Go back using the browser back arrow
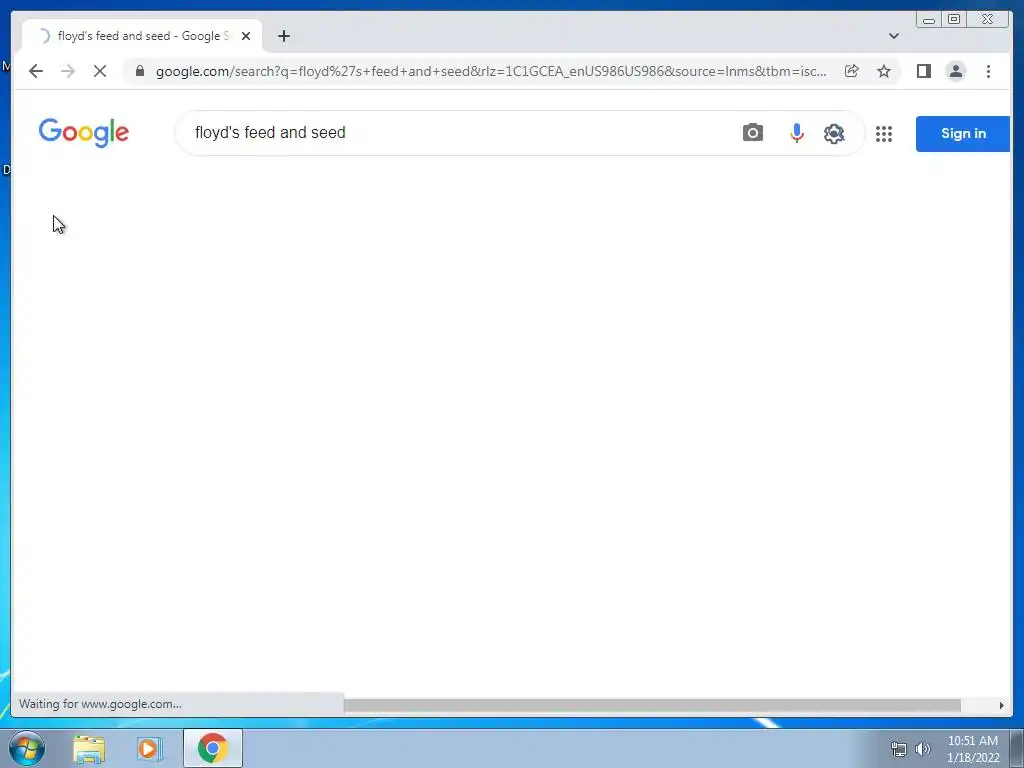Viewport: 1024px width, 768px height. point(36,71)
